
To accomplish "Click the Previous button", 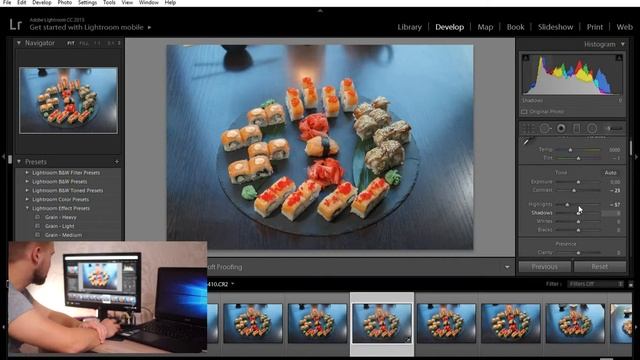I will tap(544, 267).
